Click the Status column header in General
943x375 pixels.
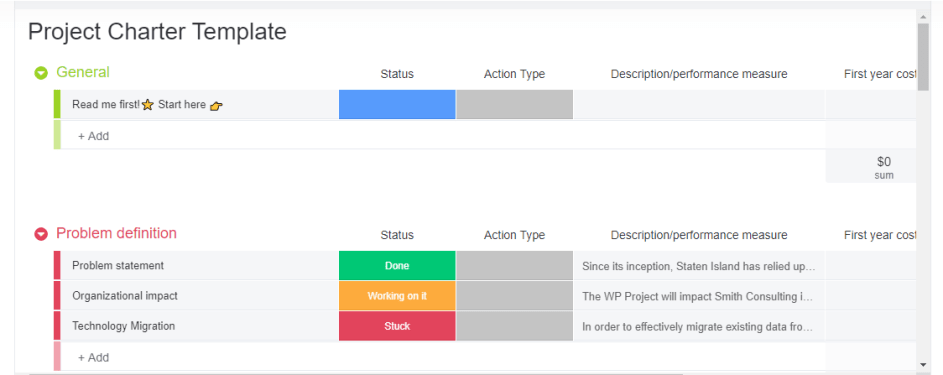397,74
